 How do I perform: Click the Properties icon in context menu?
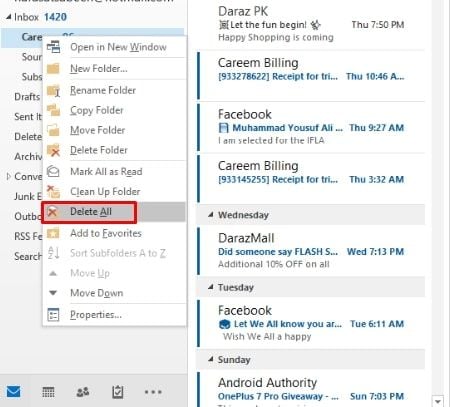tap(53, 315)
